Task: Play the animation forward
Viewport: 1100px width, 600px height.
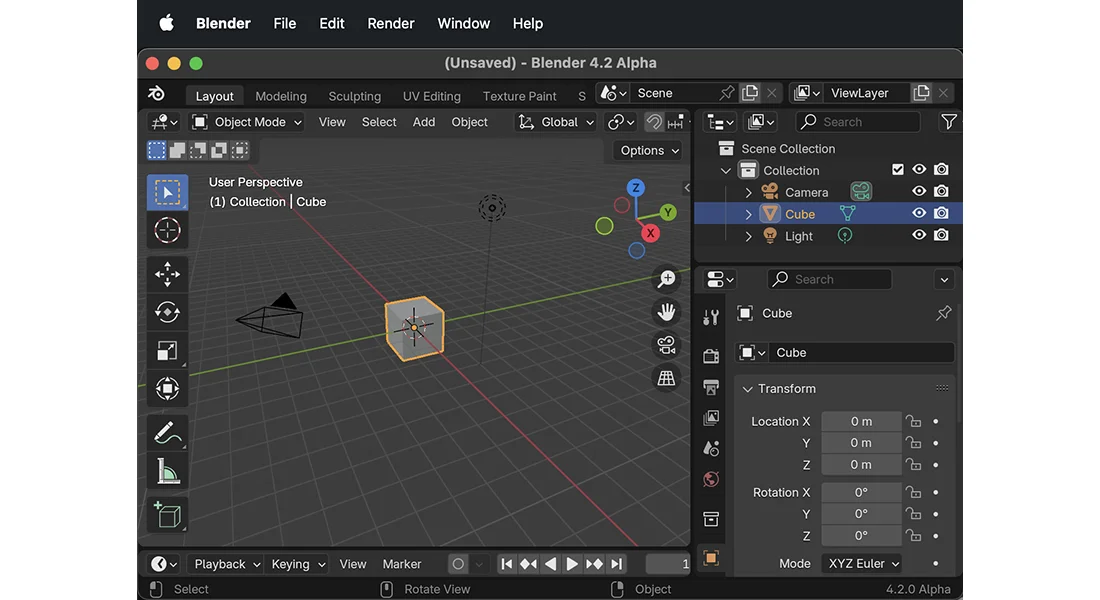Action: pyautogui.click(x=572, y=564)
